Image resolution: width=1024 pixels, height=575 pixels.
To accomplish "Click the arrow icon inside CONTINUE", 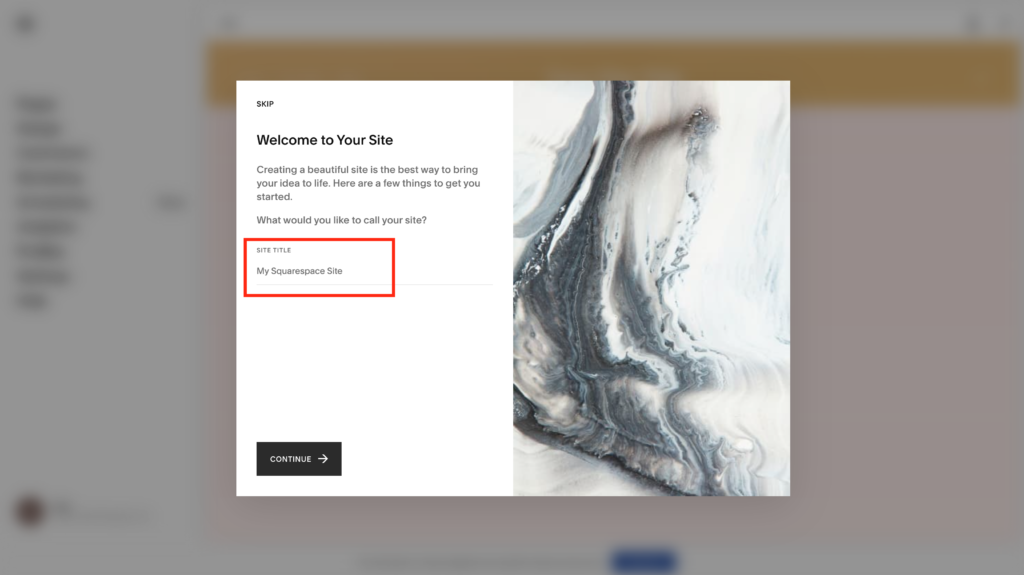I will (323, 459).
